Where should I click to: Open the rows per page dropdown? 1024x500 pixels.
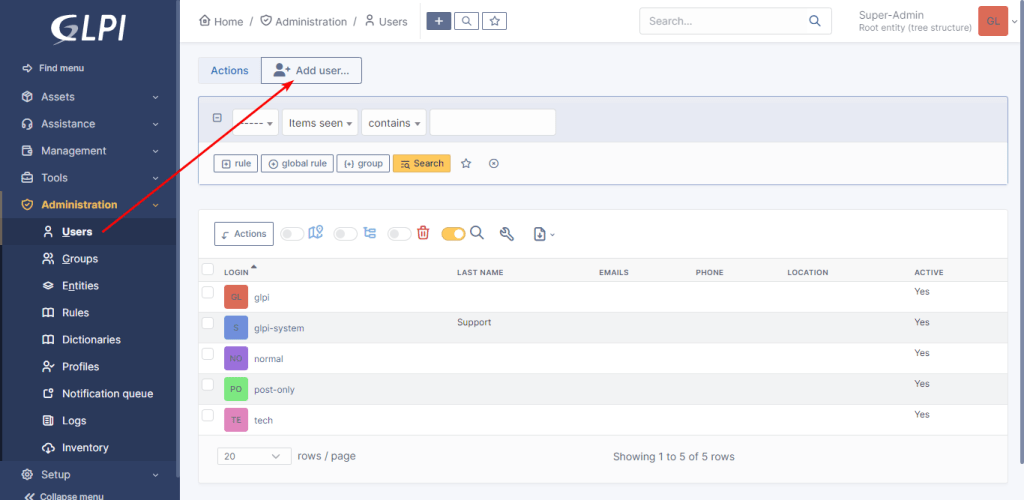[x=254, y=456]
